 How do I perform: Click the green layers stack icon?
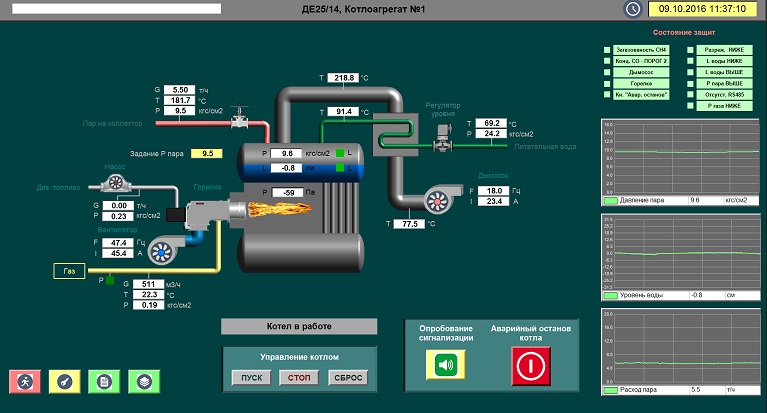[144, 381]
